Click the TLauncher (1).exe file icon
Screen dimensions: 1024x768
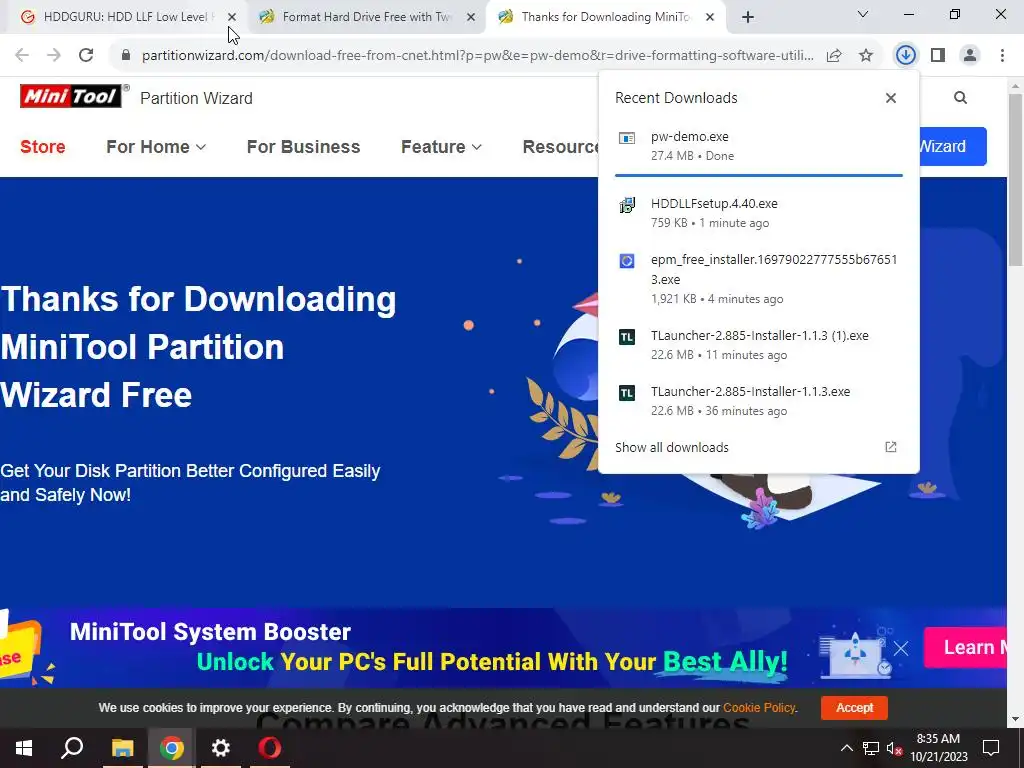pyautogui.click(x=627, y=337)
